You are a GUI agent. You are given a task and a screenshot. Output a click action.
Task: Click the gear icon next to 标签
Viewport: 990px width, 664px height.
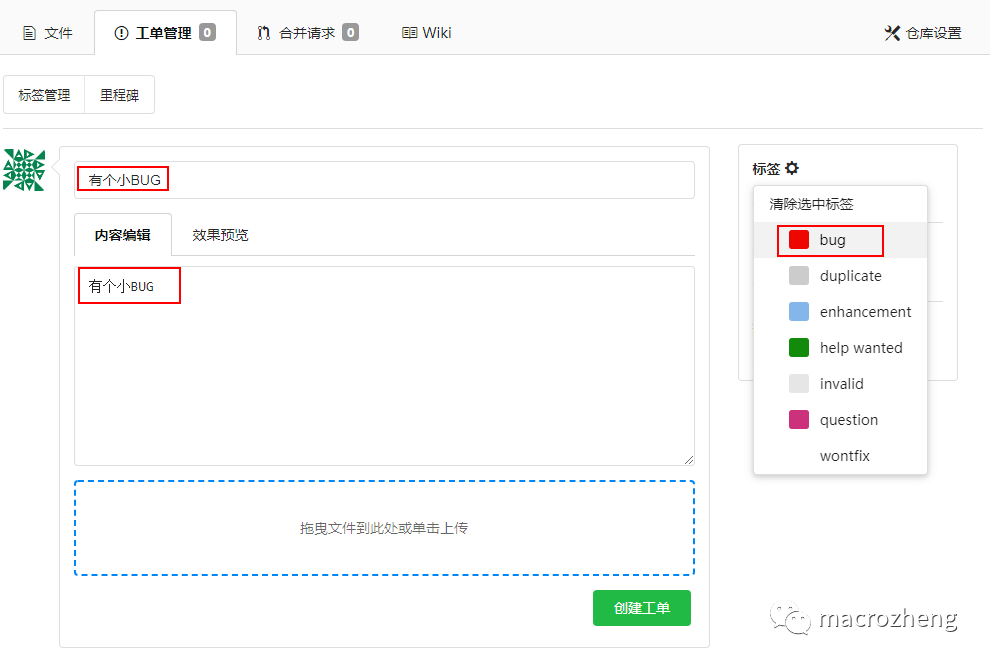click(x=793, y=168)
